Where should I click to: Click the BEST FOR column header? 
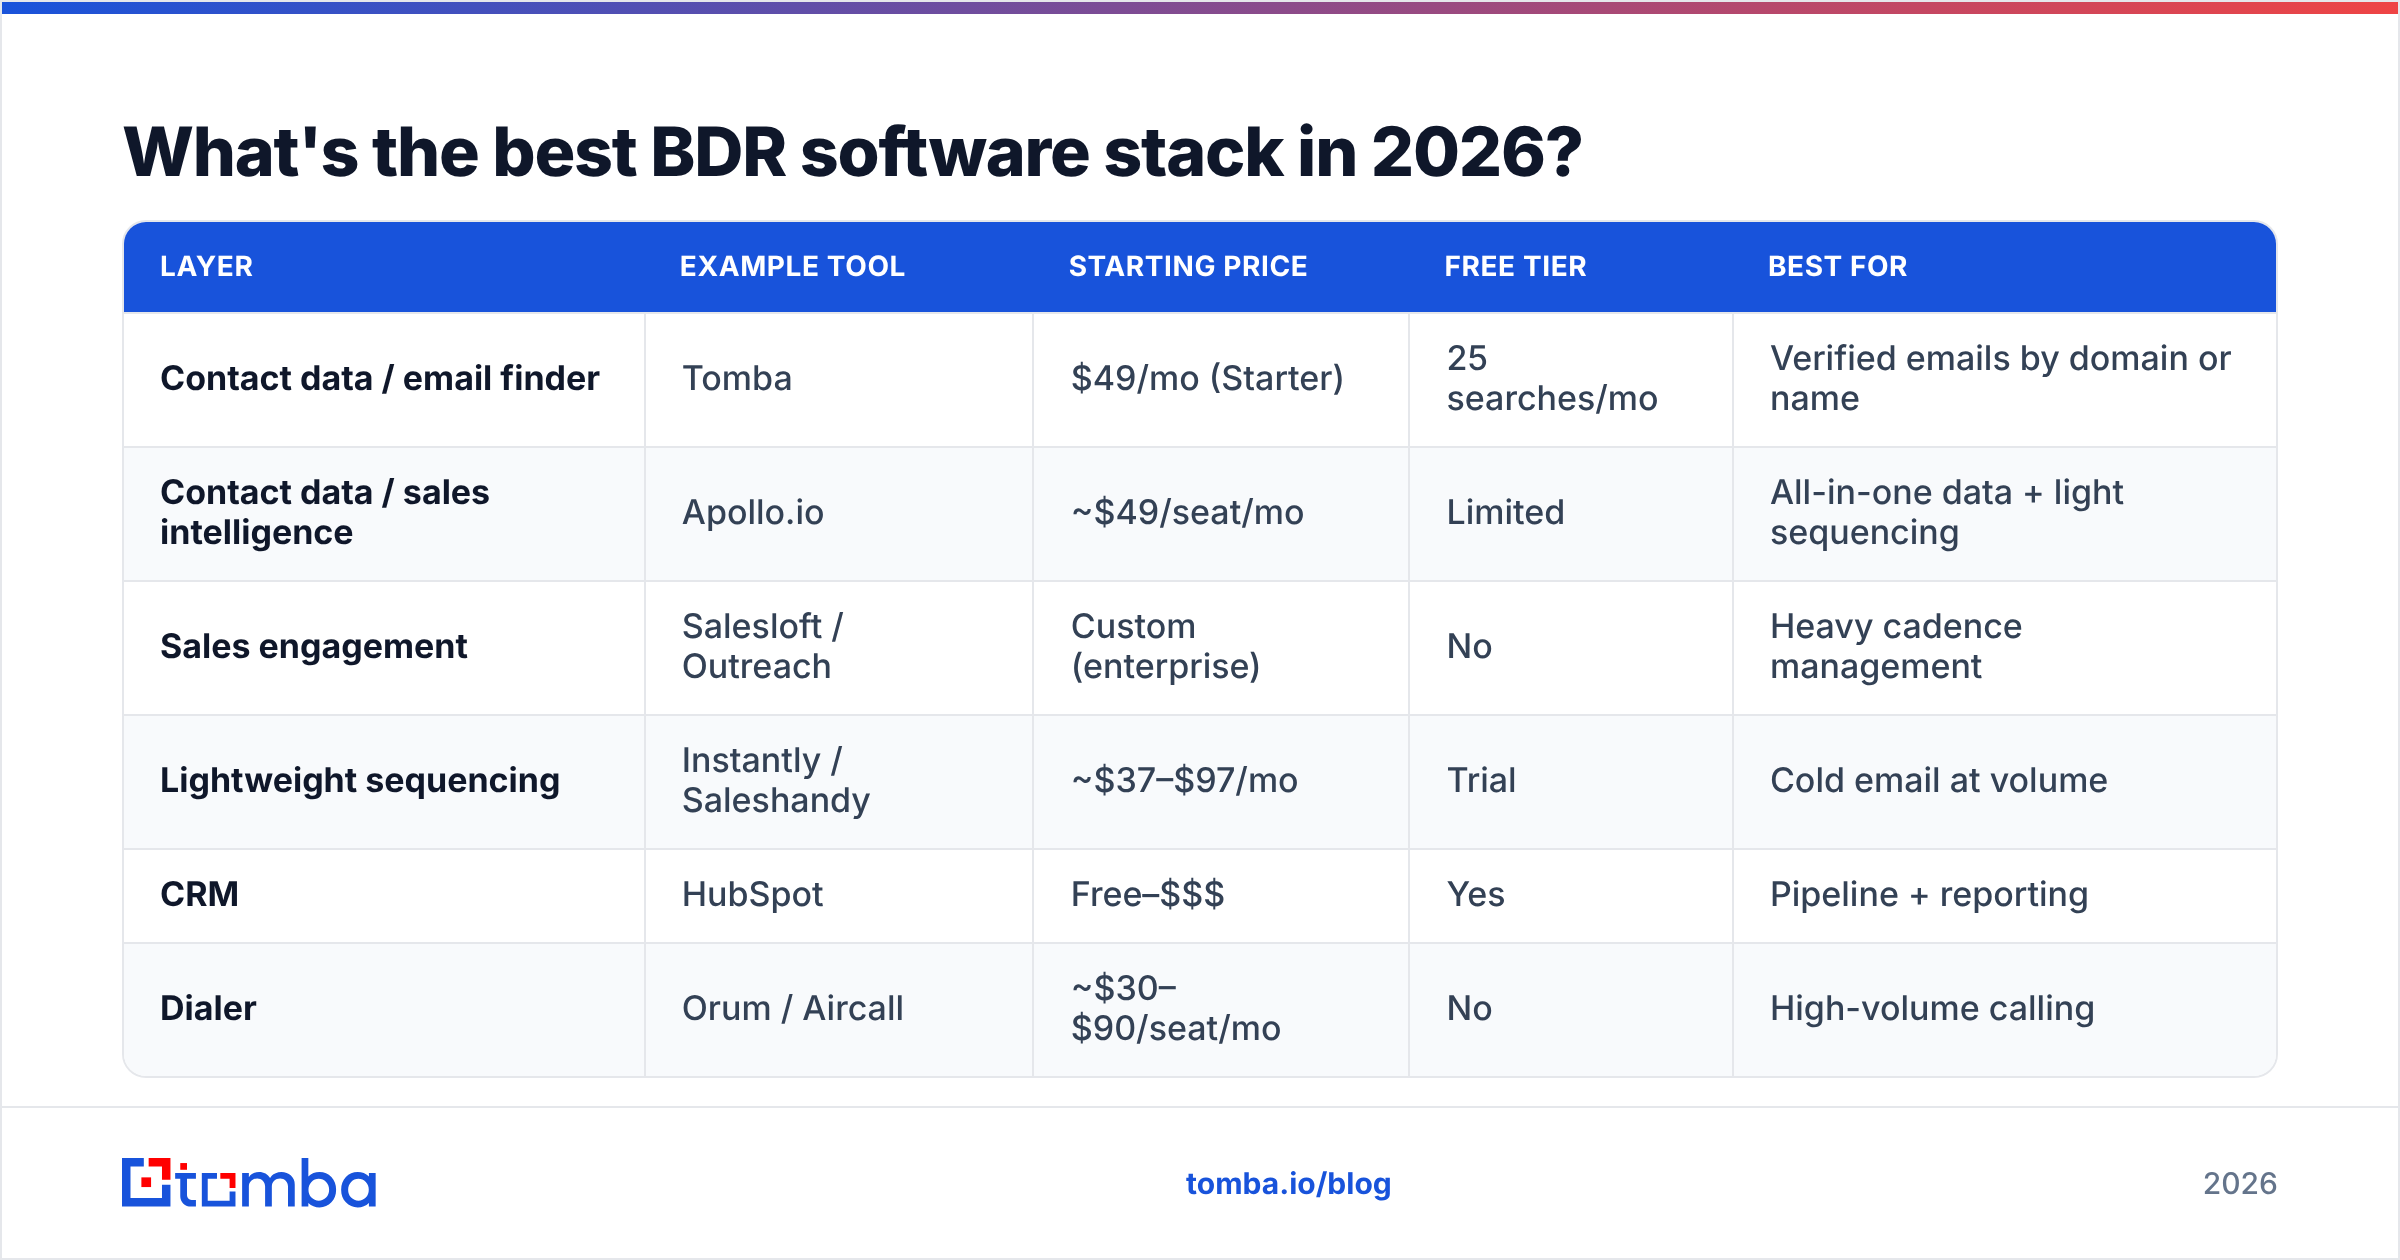(x=1837, y=266)
